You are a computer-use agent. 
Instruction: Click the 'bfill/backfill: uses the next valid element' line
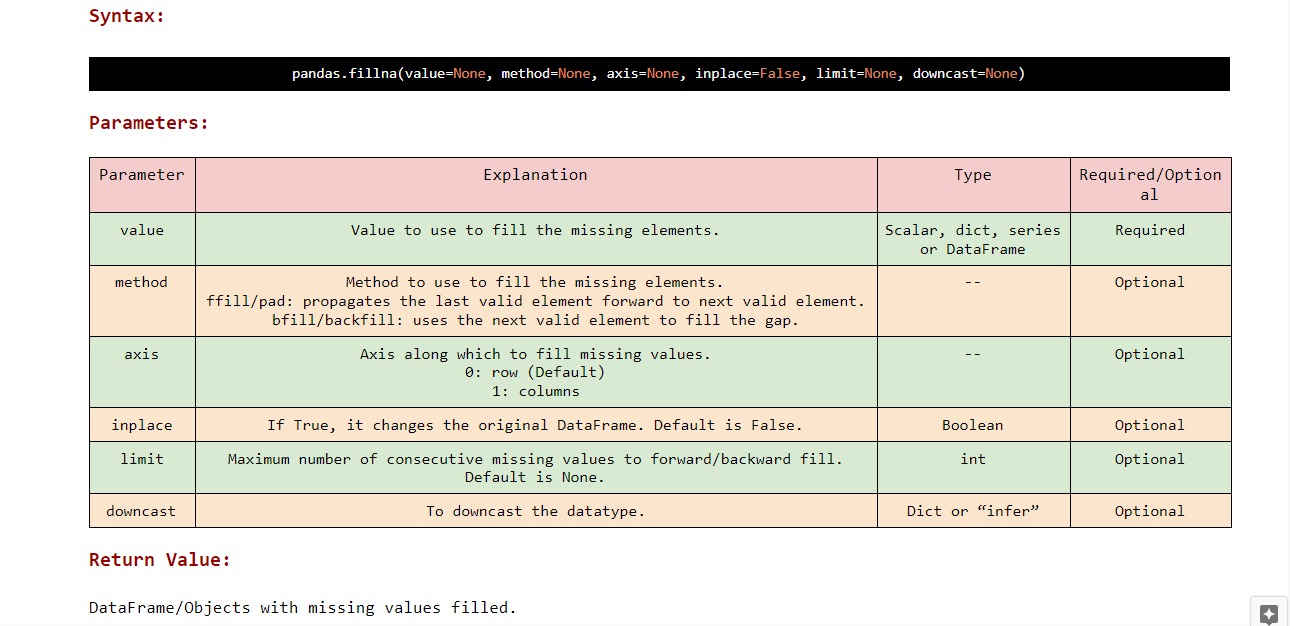click(x=535, y=320)
